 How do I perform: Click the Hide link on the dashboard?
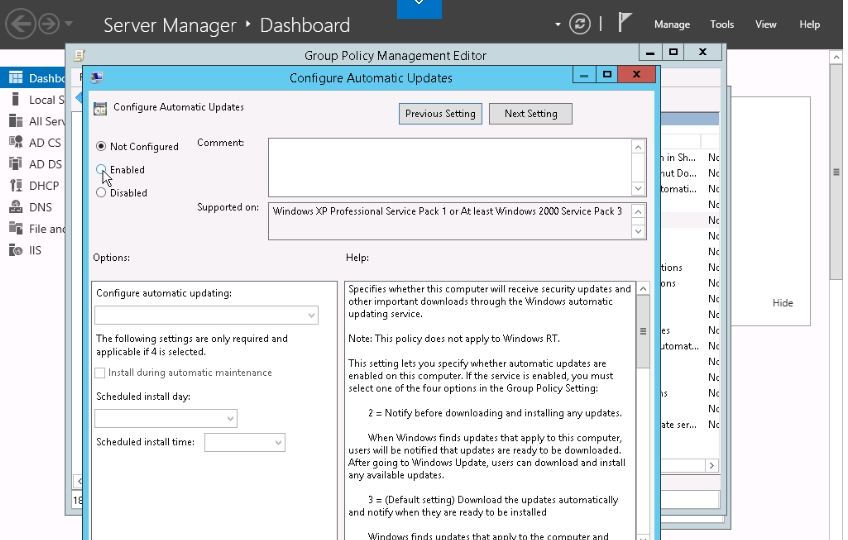point(783,303)
